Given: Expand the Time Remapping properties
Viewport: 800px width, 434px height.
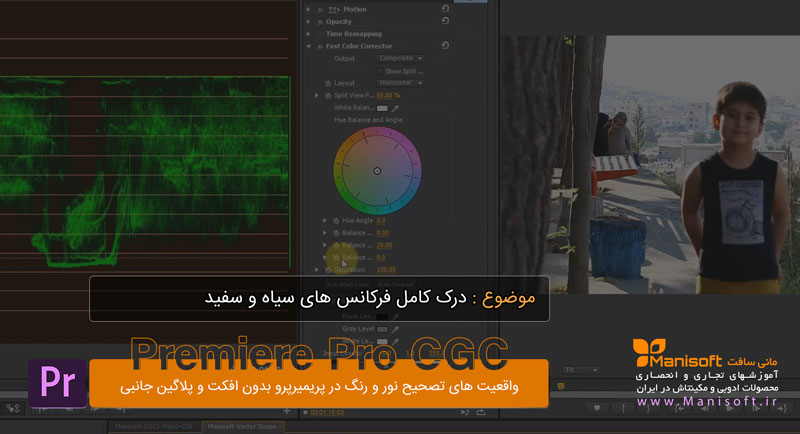Looking at the screenshot, I should (308, 34).
